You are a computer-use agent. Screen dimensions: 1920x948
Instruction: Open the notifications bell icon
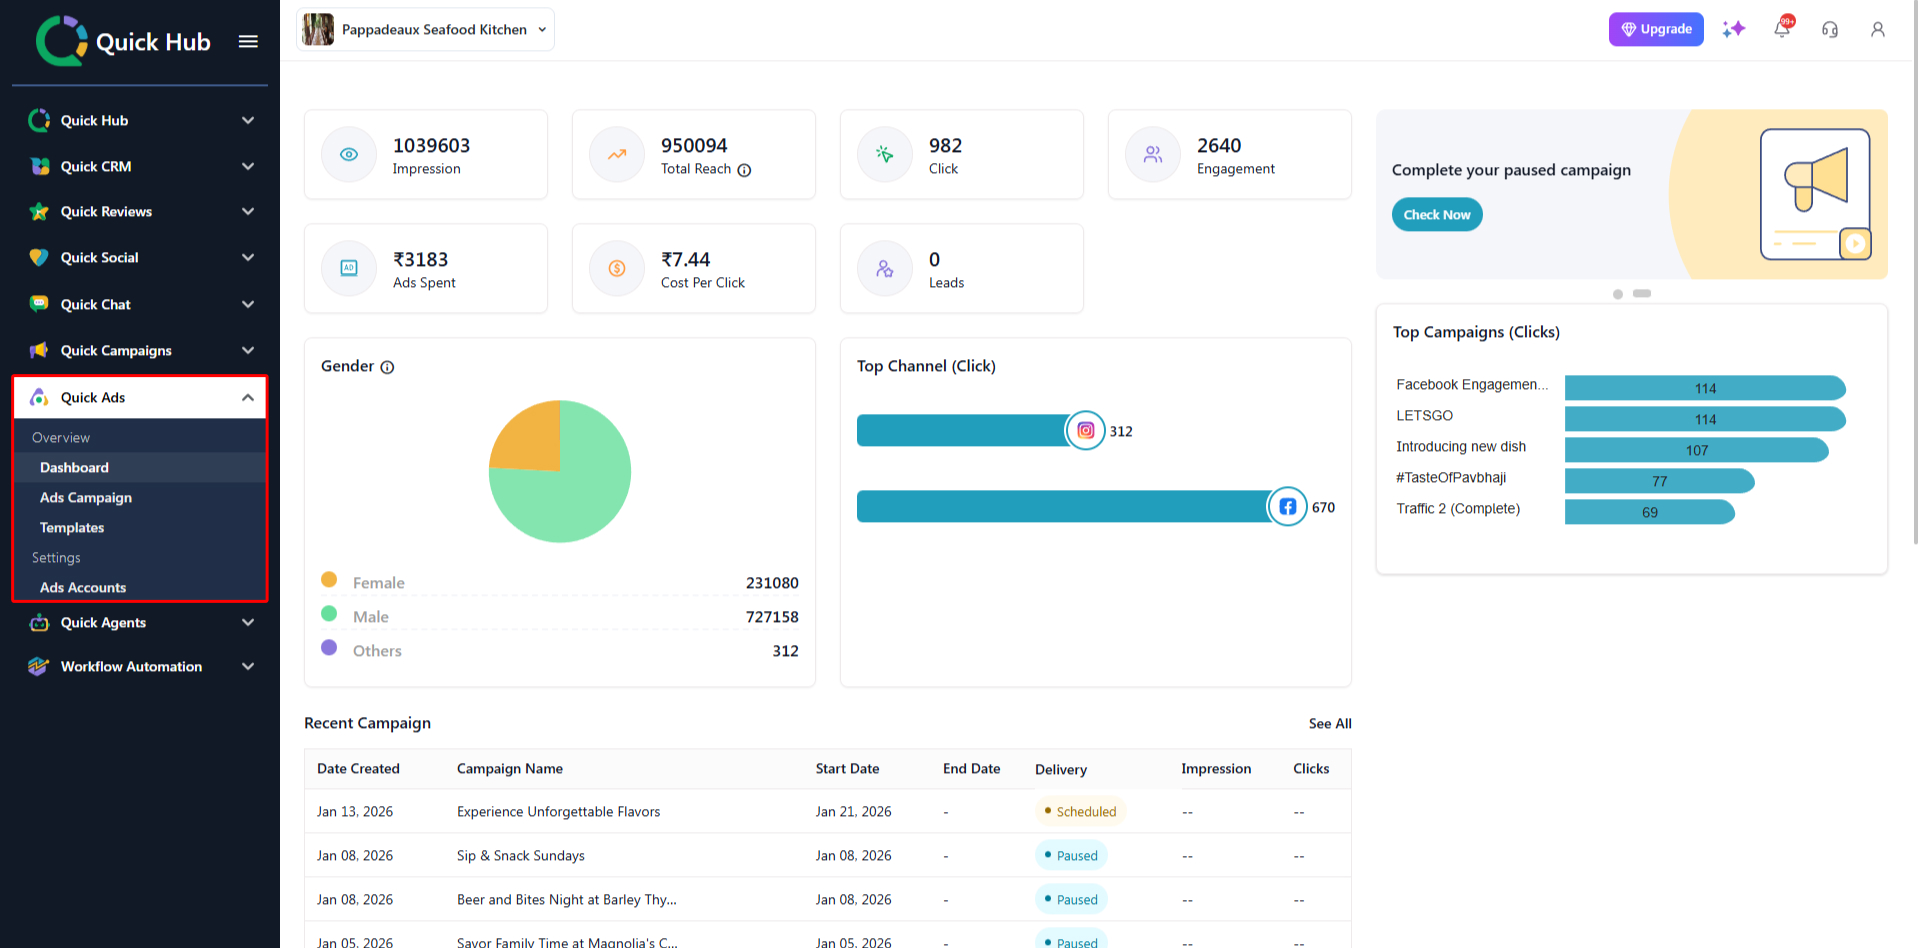tap(1782, 29)
